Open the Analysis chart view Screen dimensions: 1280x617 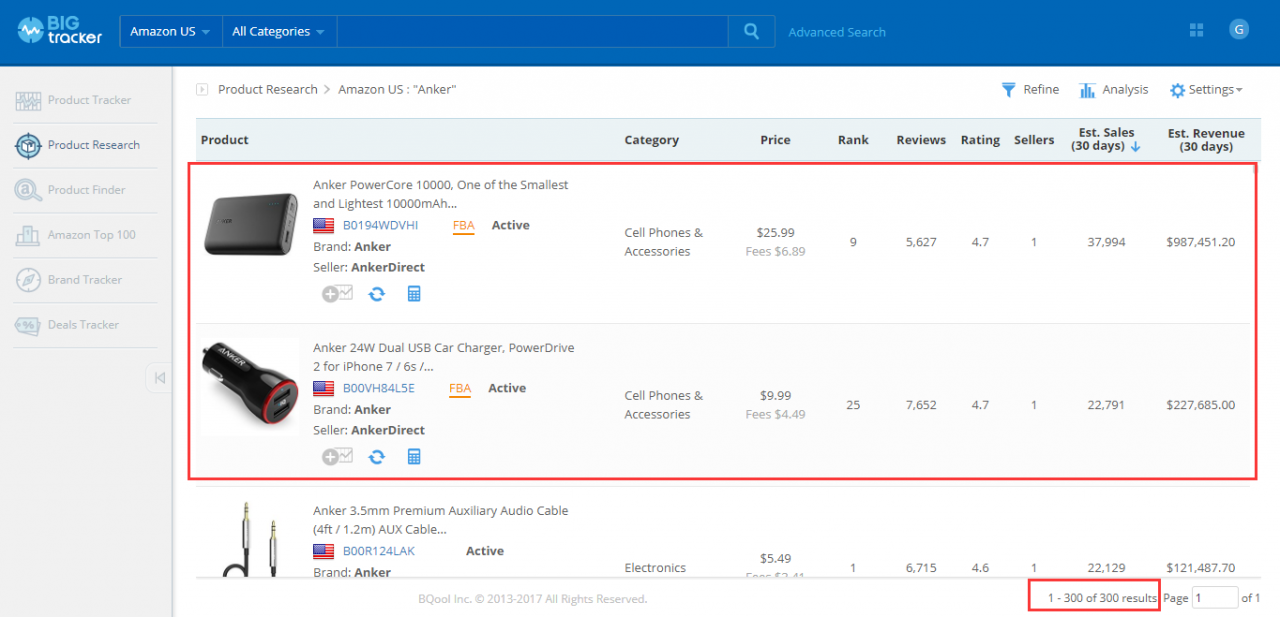pyautogui.click(x=1114, y=90)
